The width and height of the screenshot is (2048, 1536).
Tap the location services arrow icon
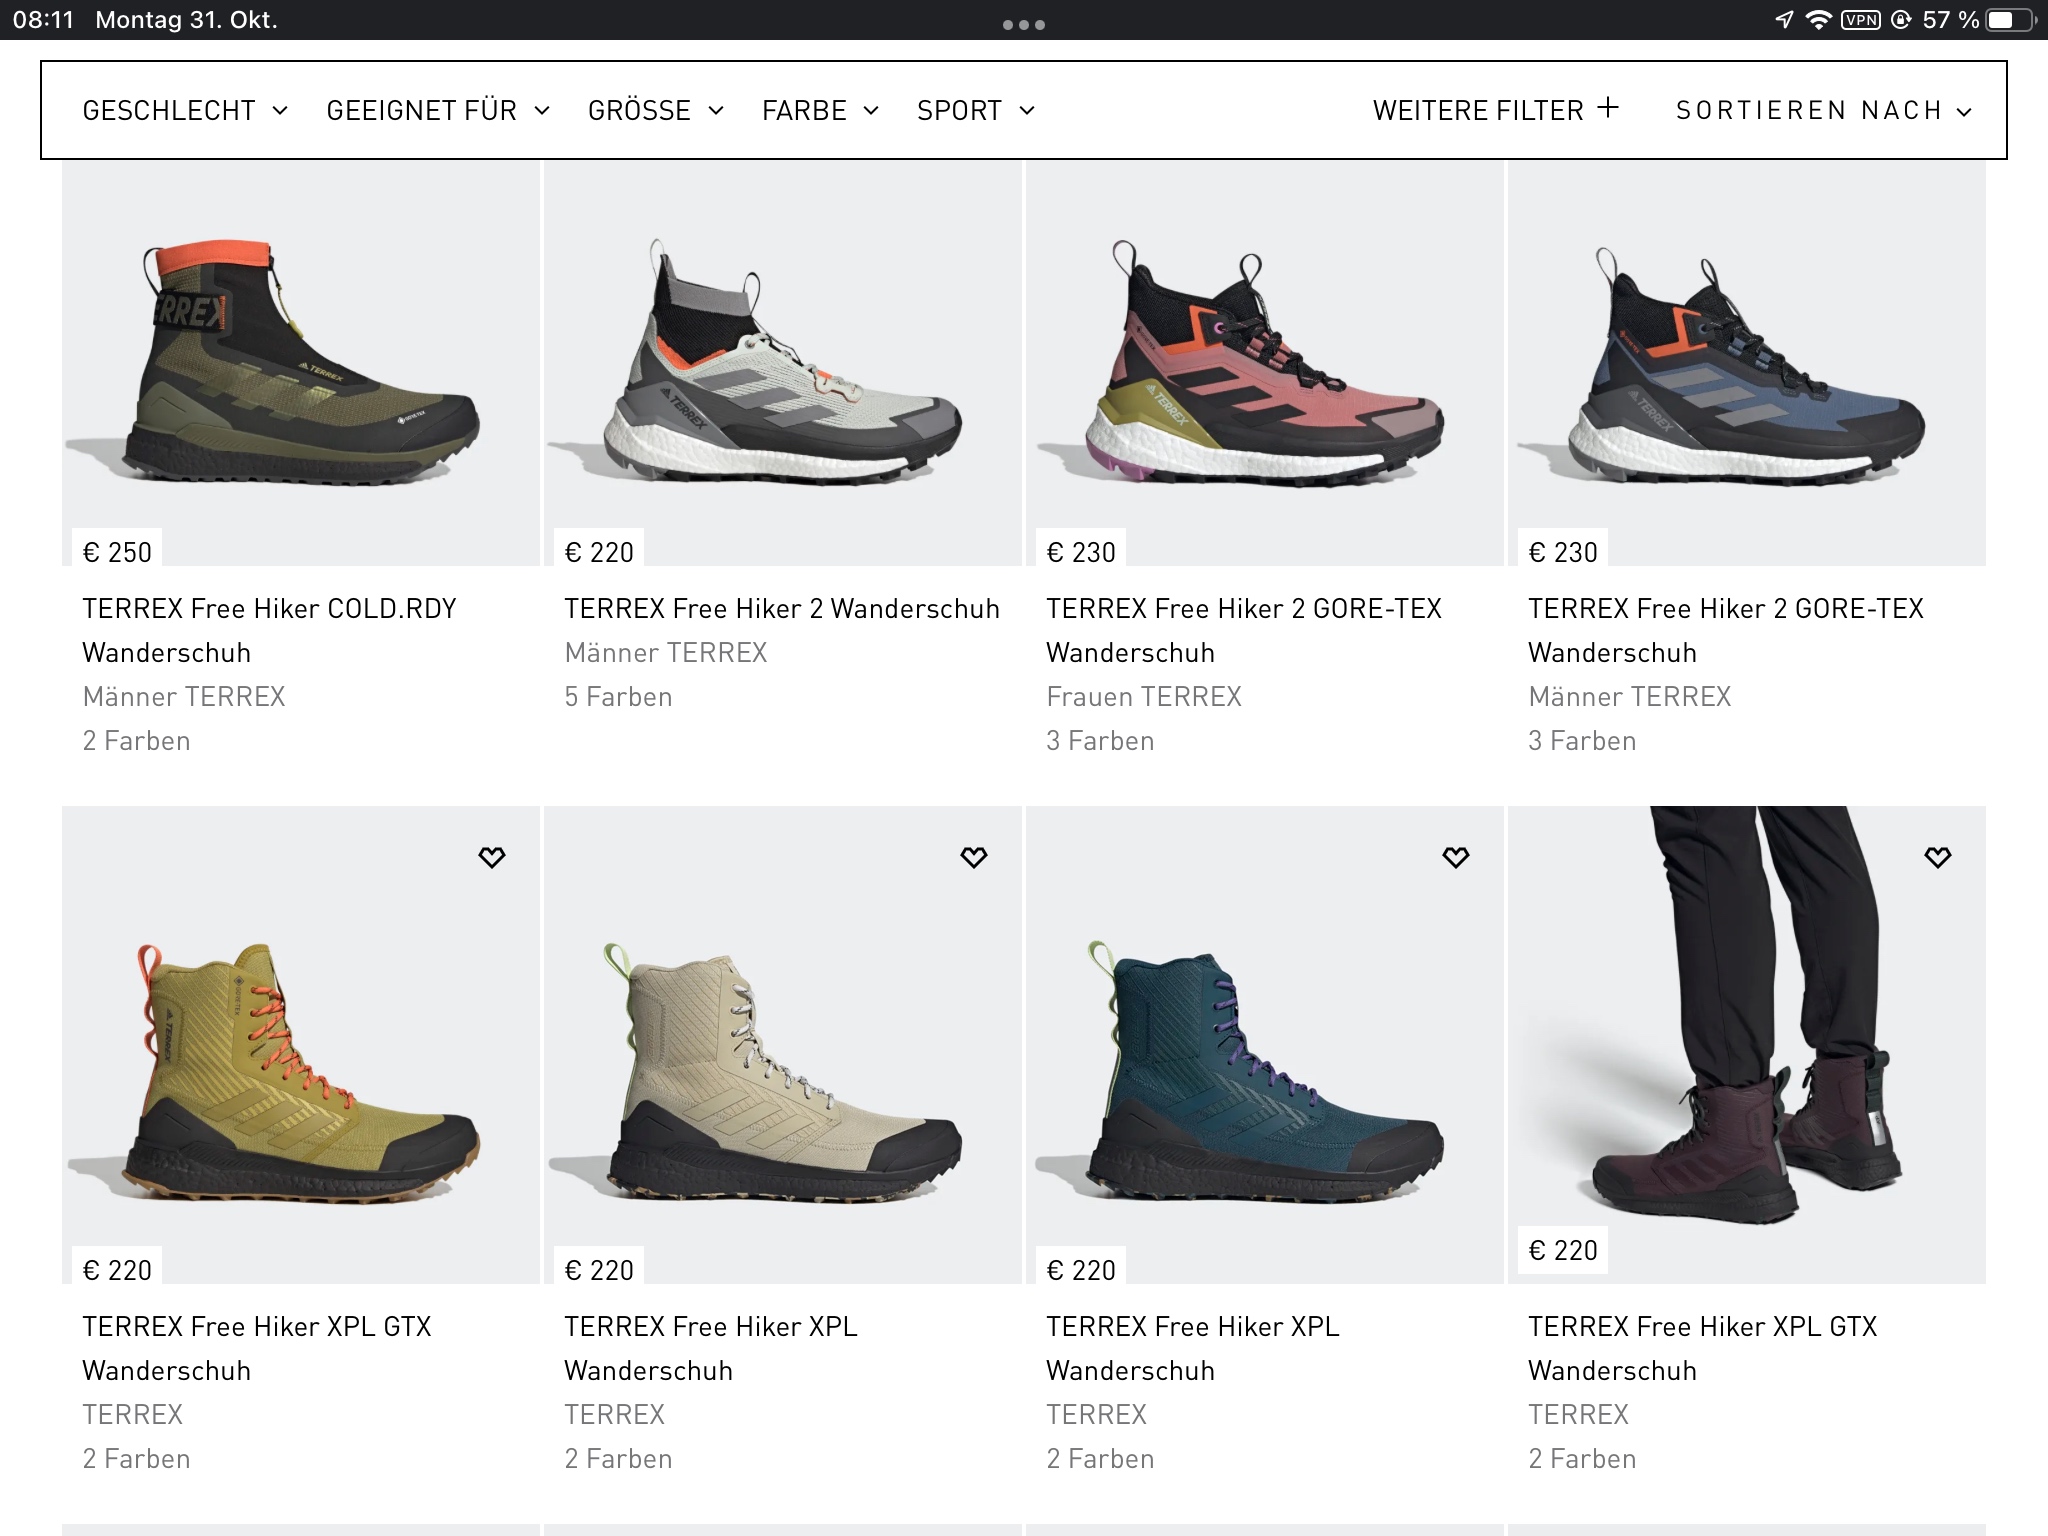click(1784, 20)
